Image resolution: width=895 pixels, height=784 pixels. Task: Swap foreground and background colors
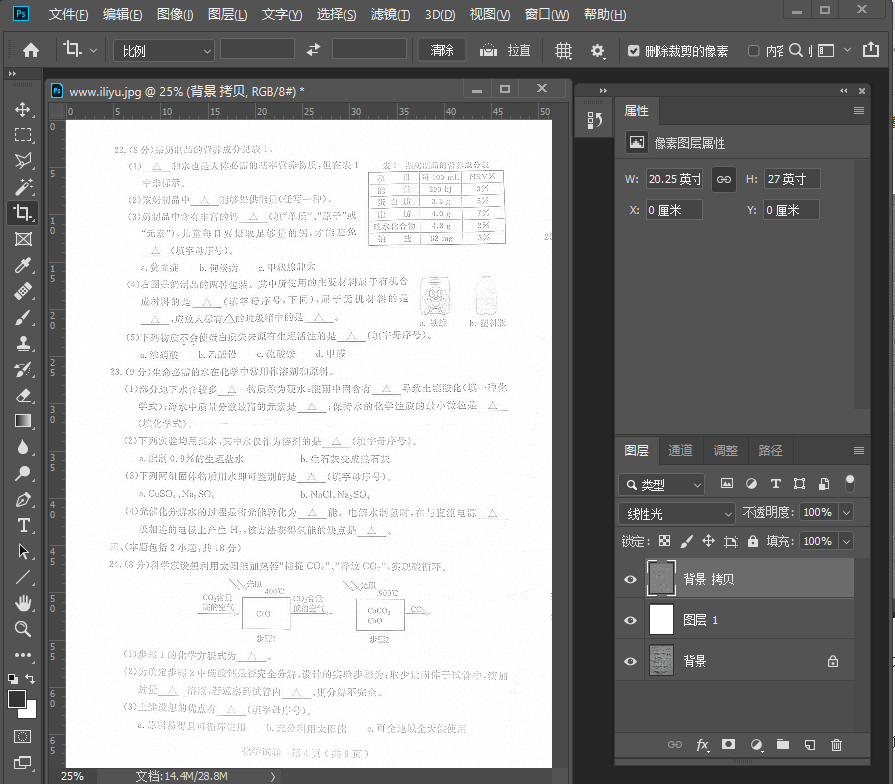click(x=30, y=679)
